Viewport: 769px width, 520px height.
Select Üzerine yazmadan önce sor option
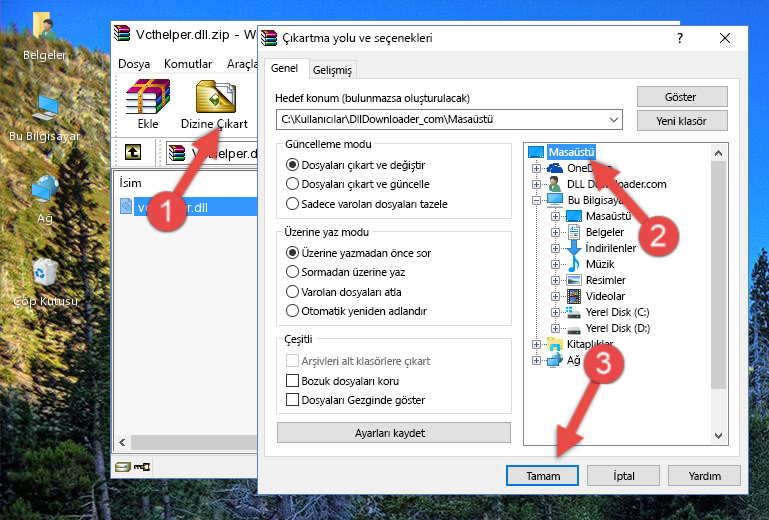click(x=359, y=253)
